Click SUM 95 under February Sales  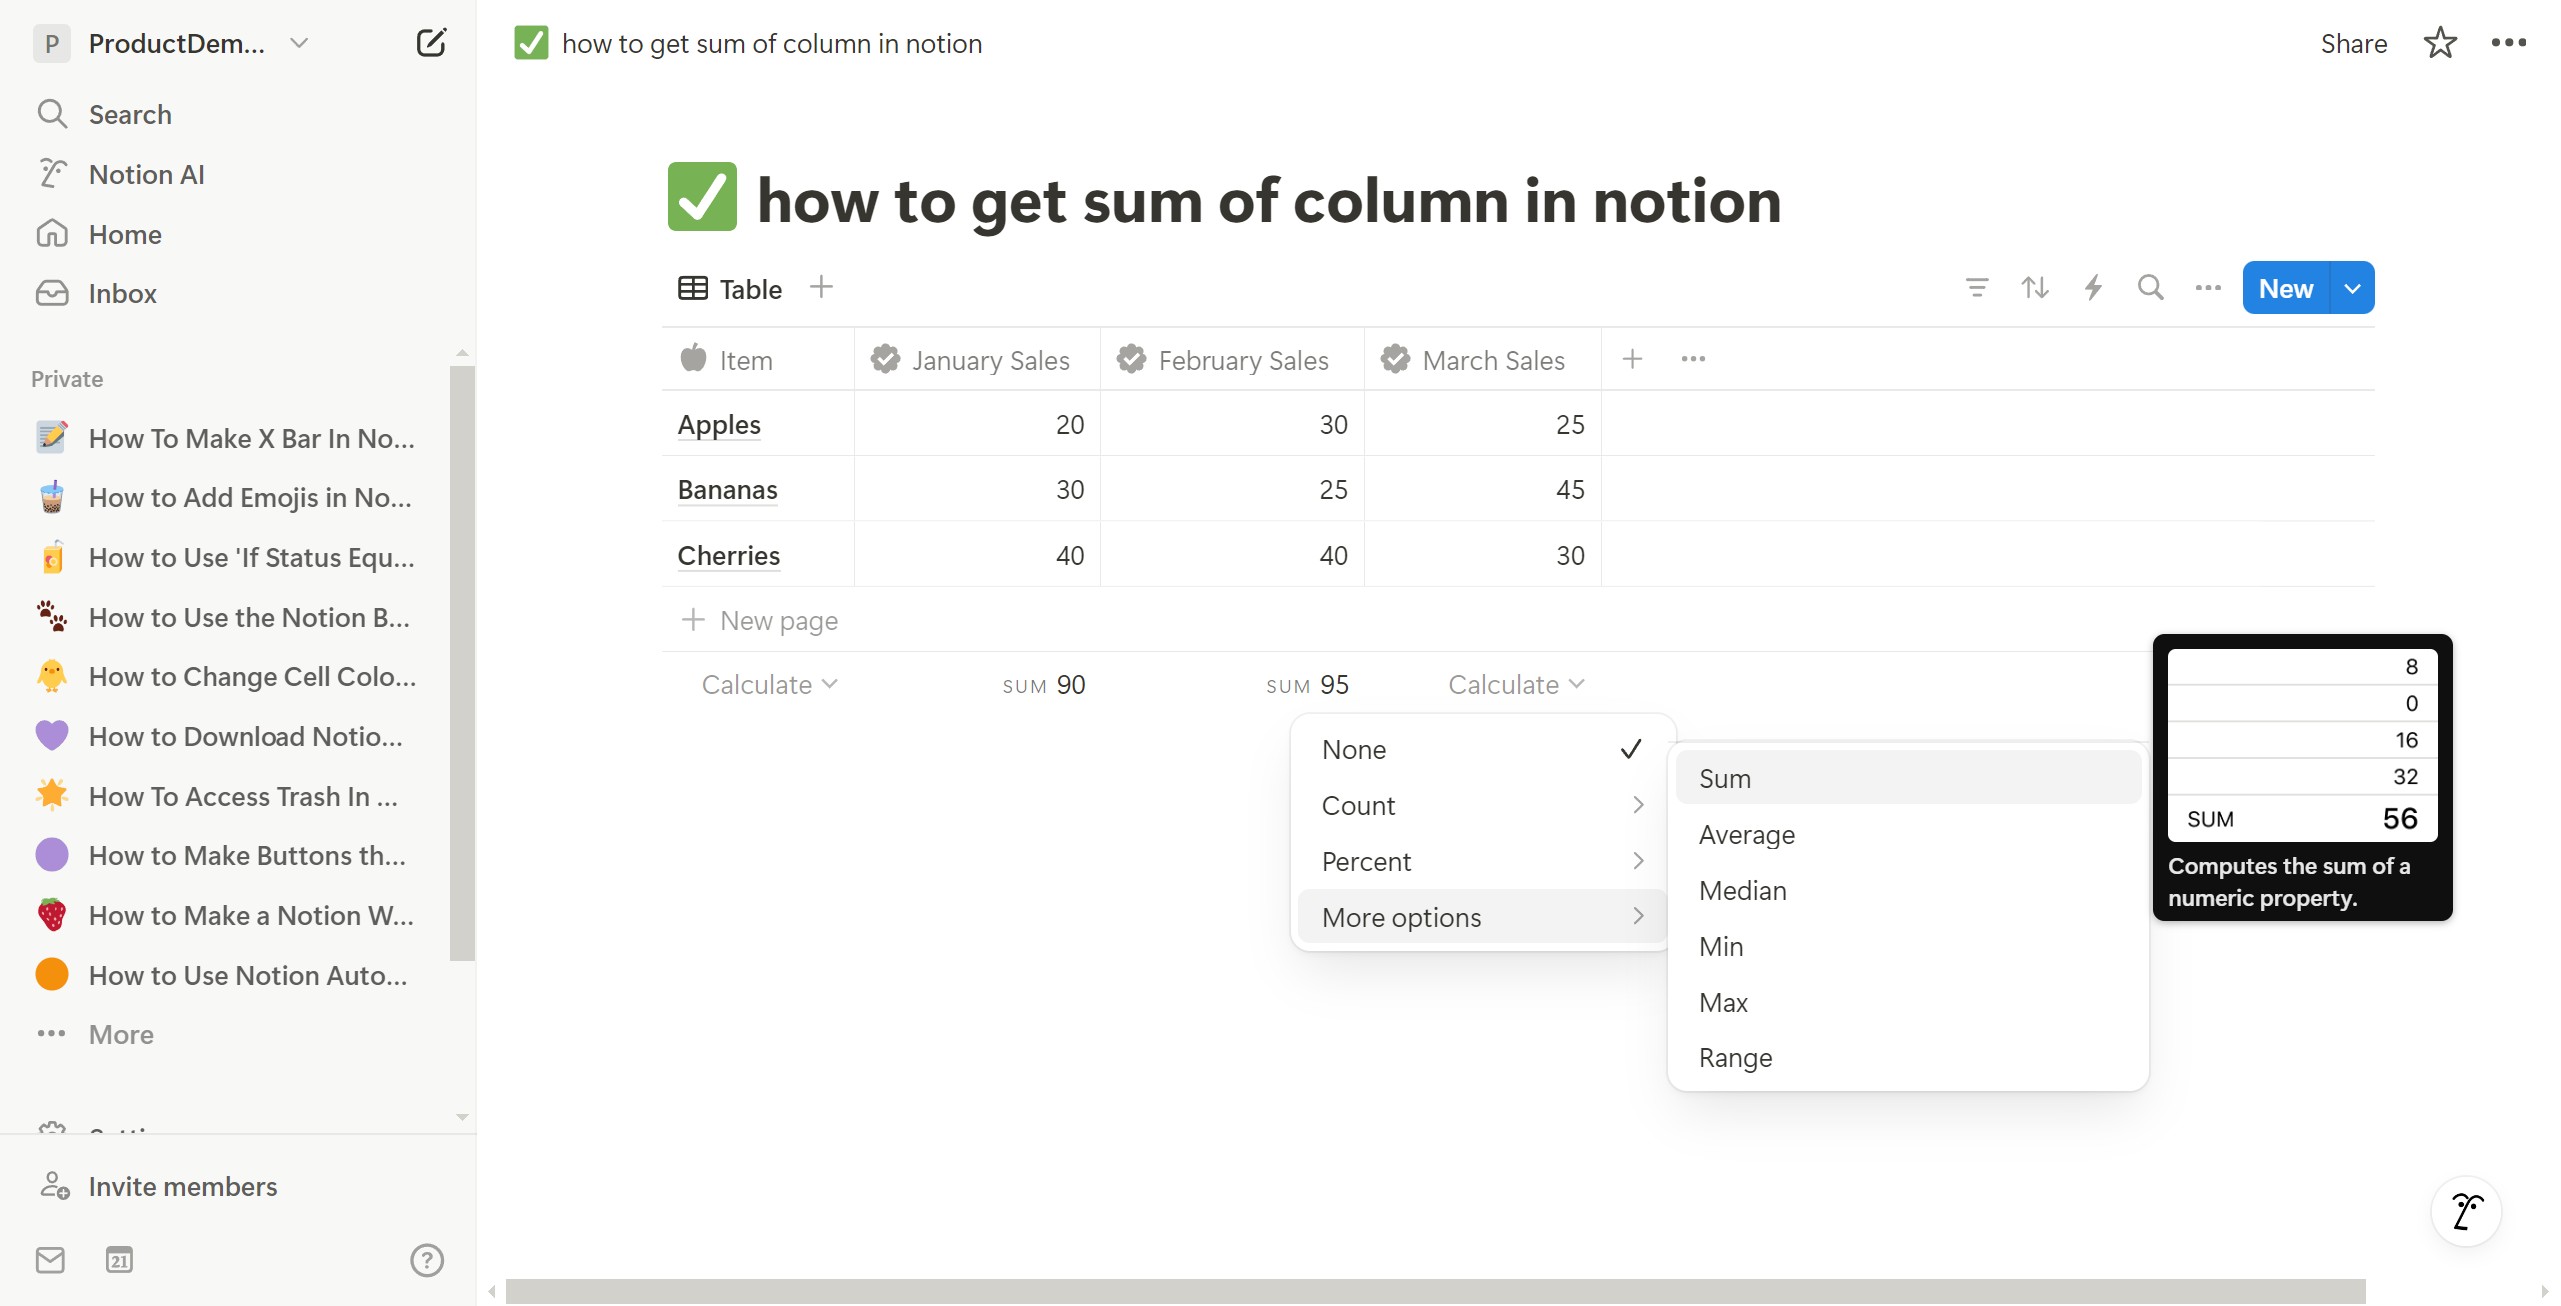(x=1307, y=685)
